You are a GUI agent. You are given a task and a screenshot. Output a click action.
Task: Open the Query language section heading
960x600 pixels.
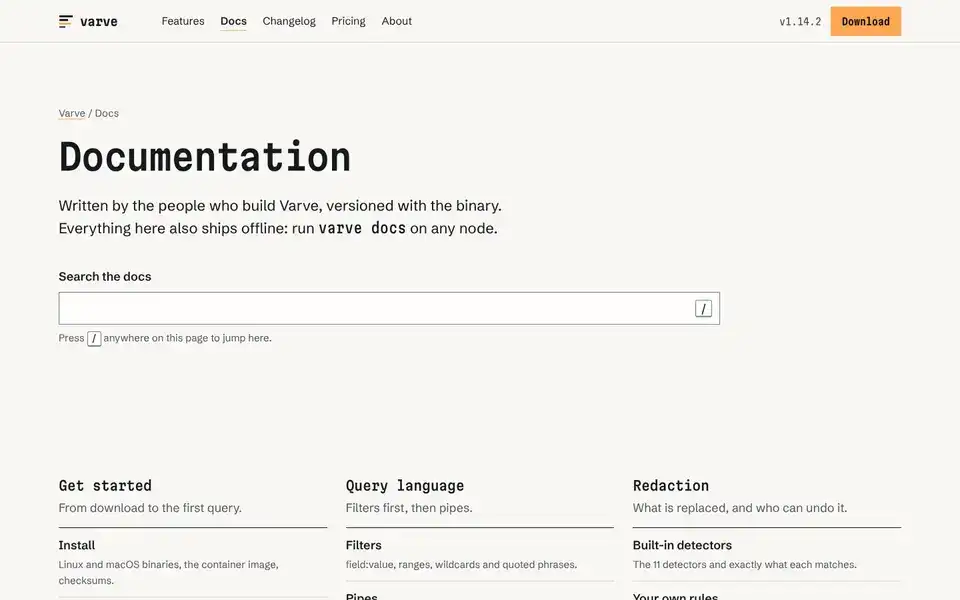(405, 486)
